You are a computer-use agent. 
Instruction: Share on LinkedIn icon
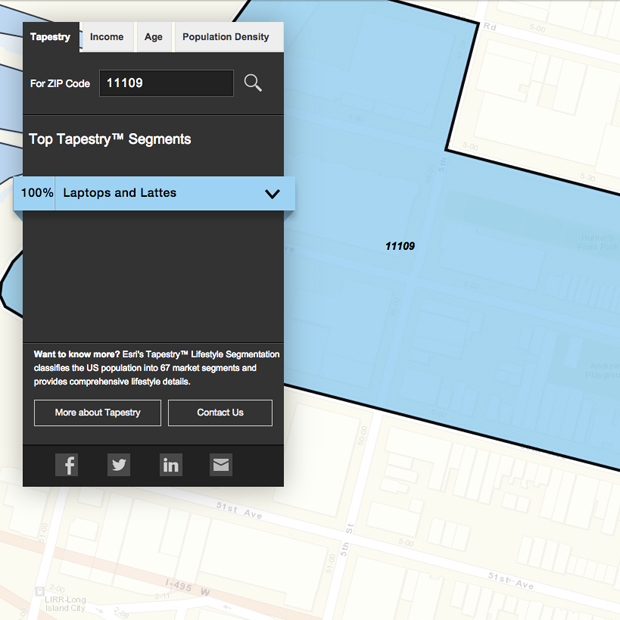(171, 465)
